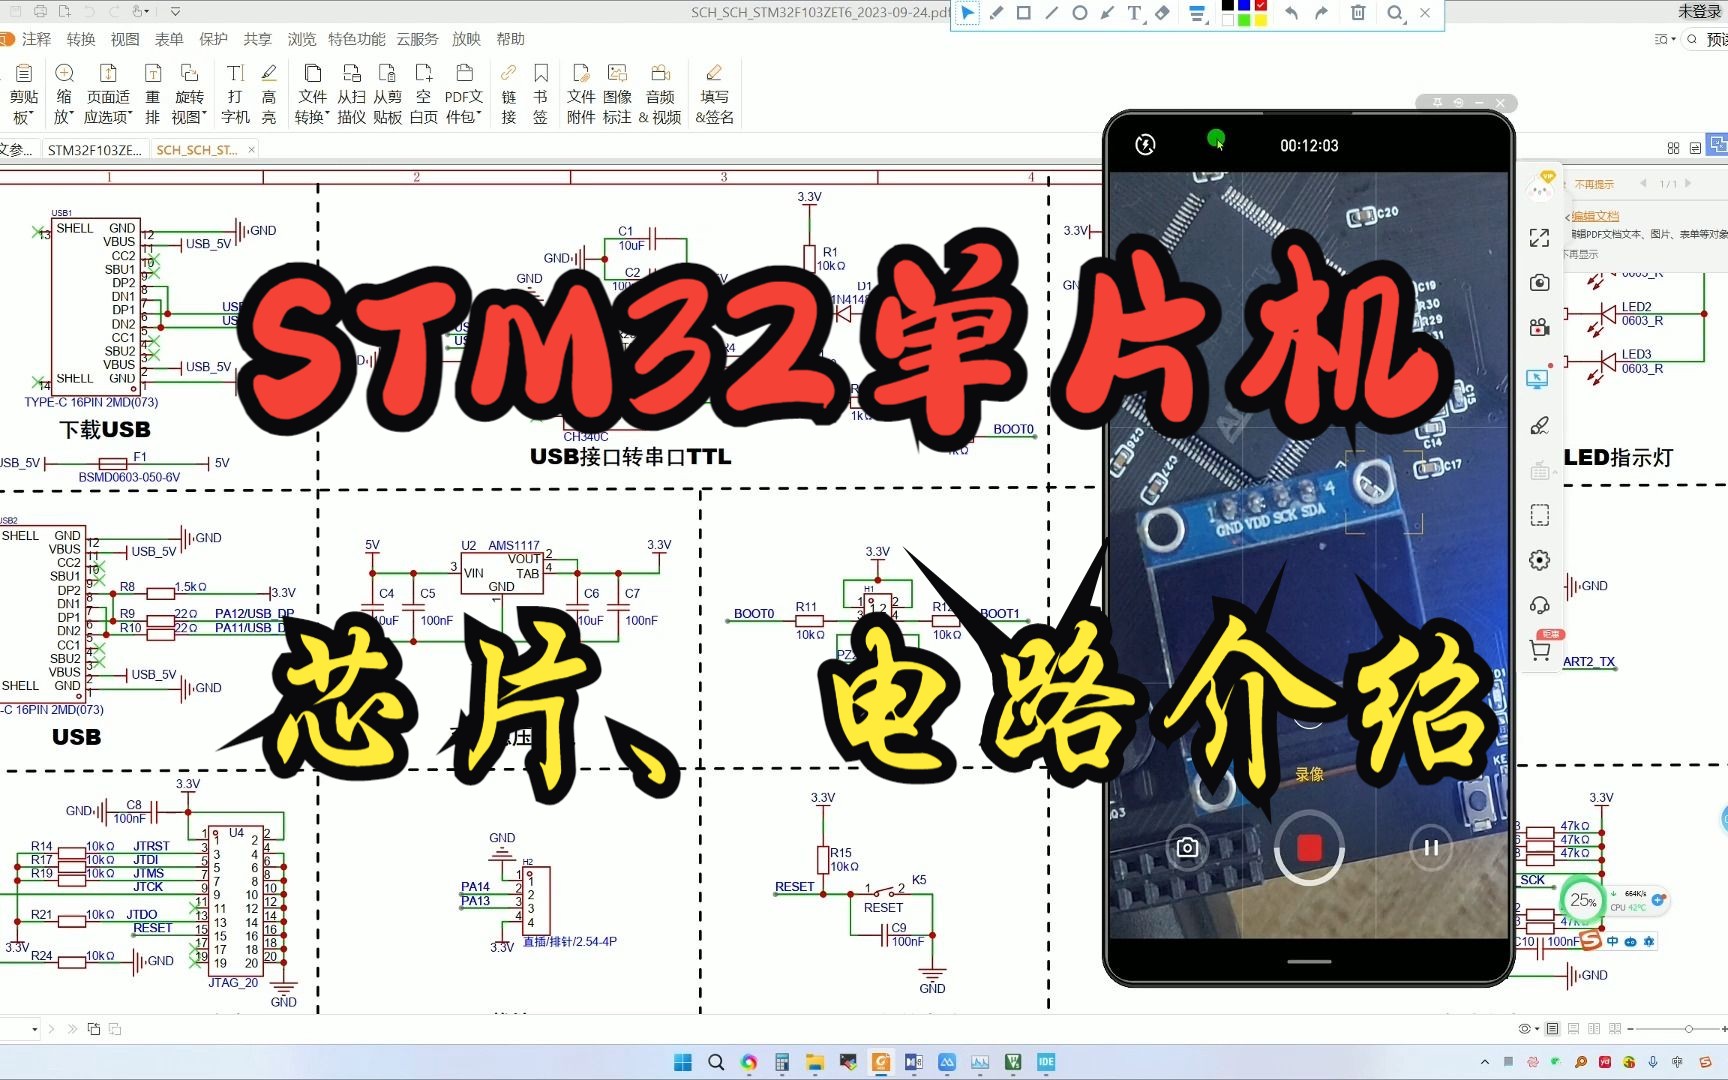1728x1080 pixels.
Task: Click fullscreen expand icon in side toolbar
Action: tap(1539, 238)
